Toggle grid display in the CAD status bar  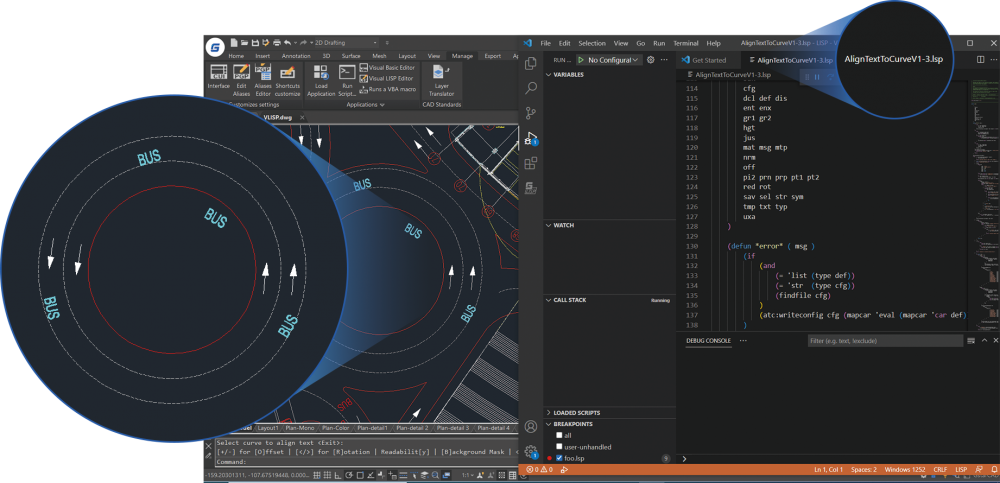point(327,475)
